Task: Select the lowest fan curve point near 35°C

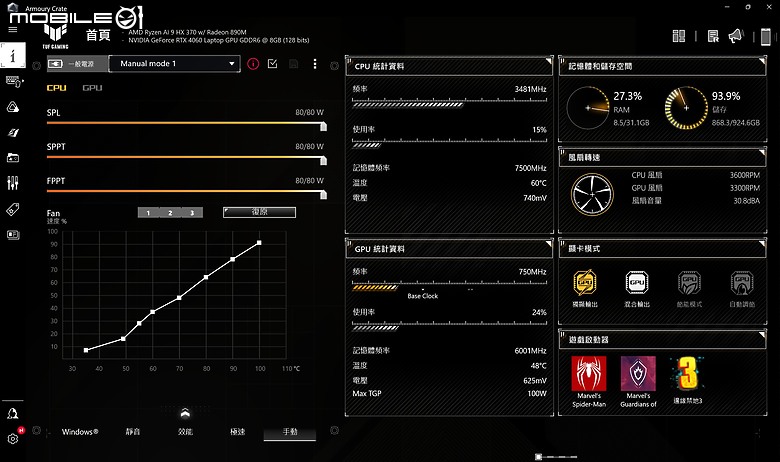Action: click(86, 350)
